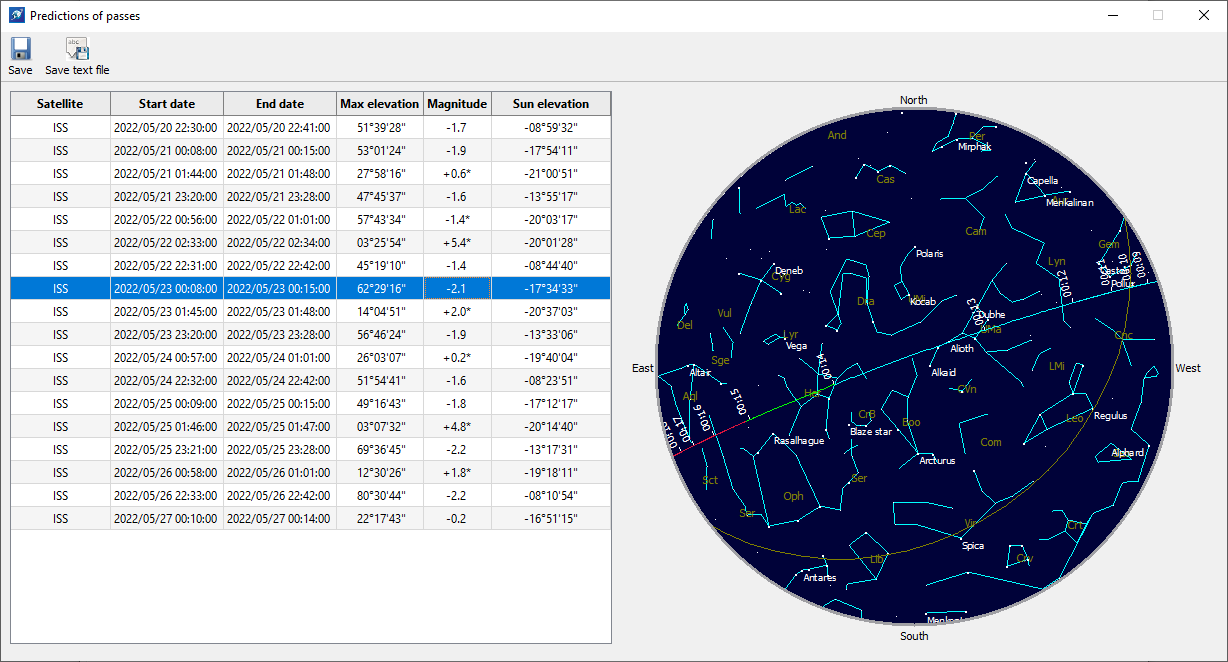Image resolution: width=1228 pixels, height=662 pixels.
Task: Select the pass starting 2022/05/23 23:20:00
Action: coord(310,334)
